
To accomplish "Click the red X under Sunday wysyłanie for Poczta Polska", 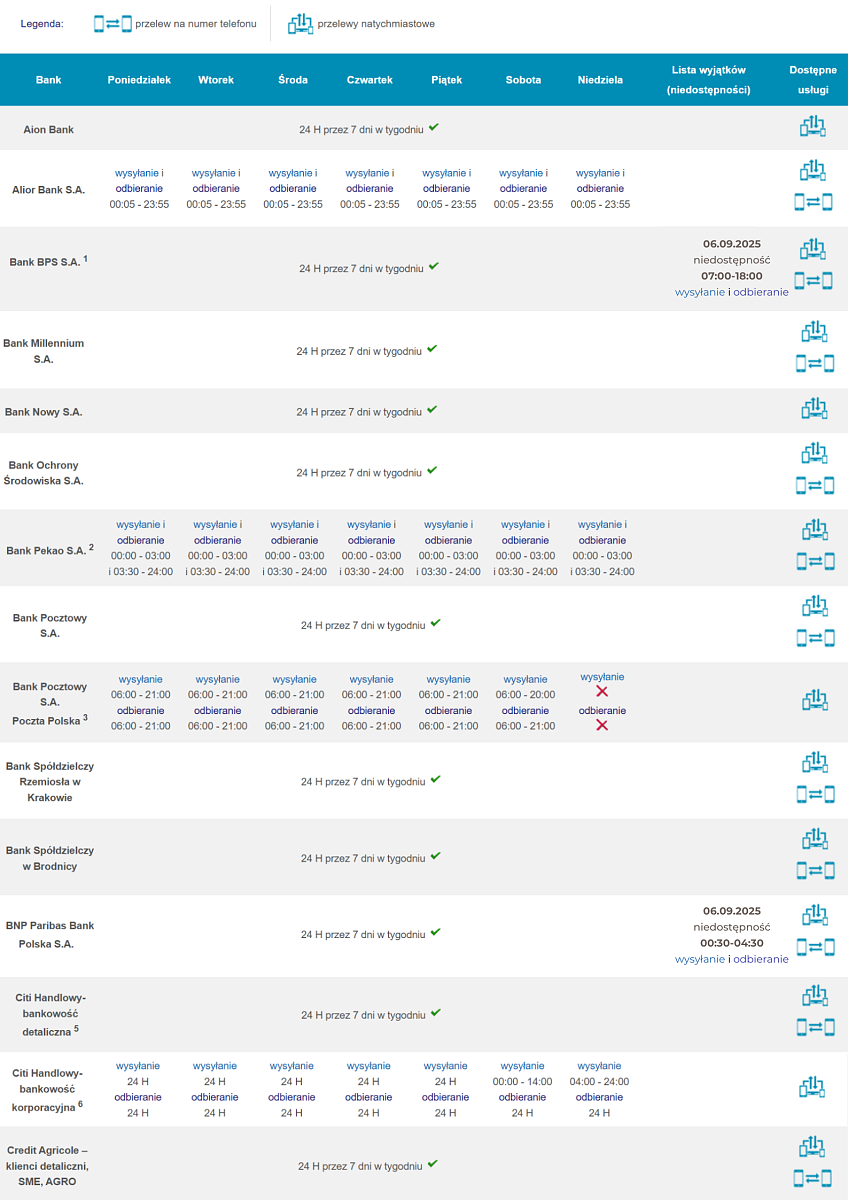I will click(602, 692).
